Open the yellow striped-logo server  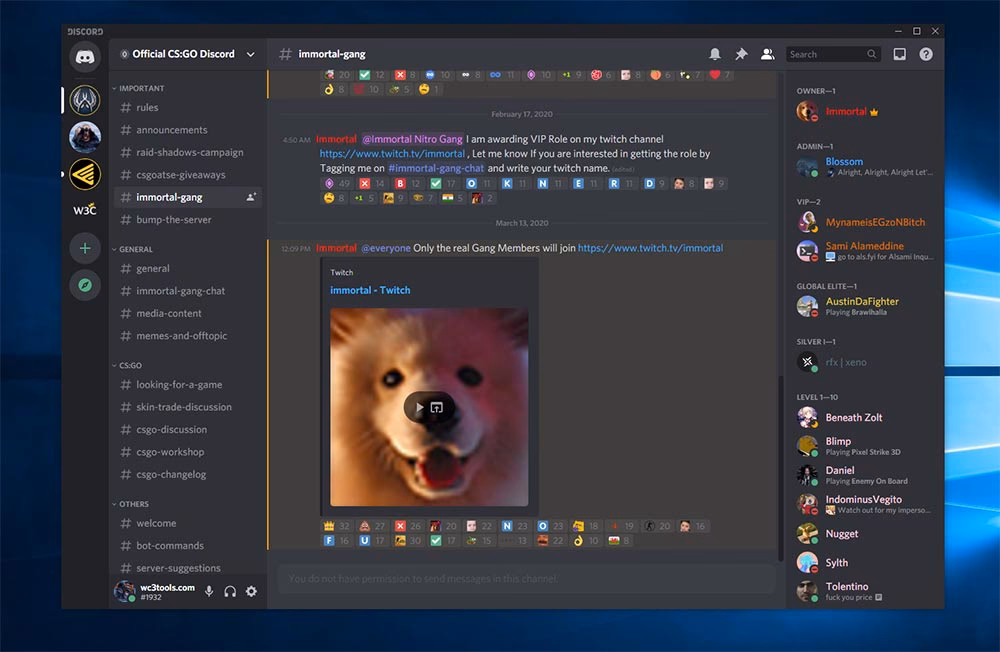coord(85,174)
